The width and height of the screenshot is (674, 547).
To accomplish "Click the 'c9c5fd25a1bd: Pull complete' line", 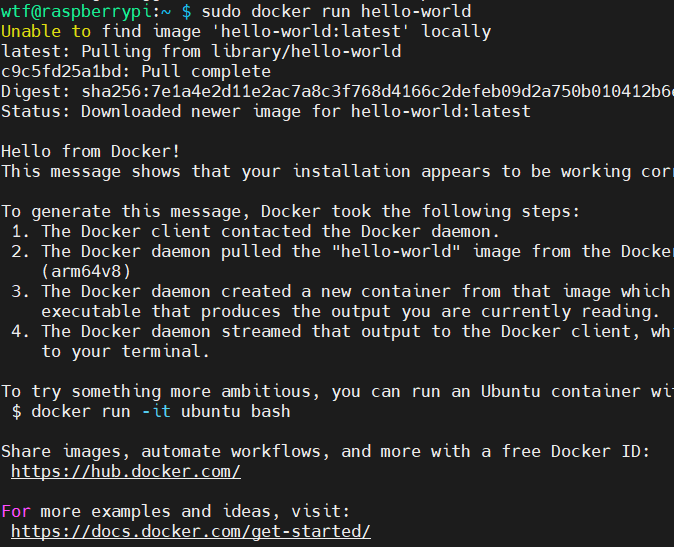I will pos(136,71).
